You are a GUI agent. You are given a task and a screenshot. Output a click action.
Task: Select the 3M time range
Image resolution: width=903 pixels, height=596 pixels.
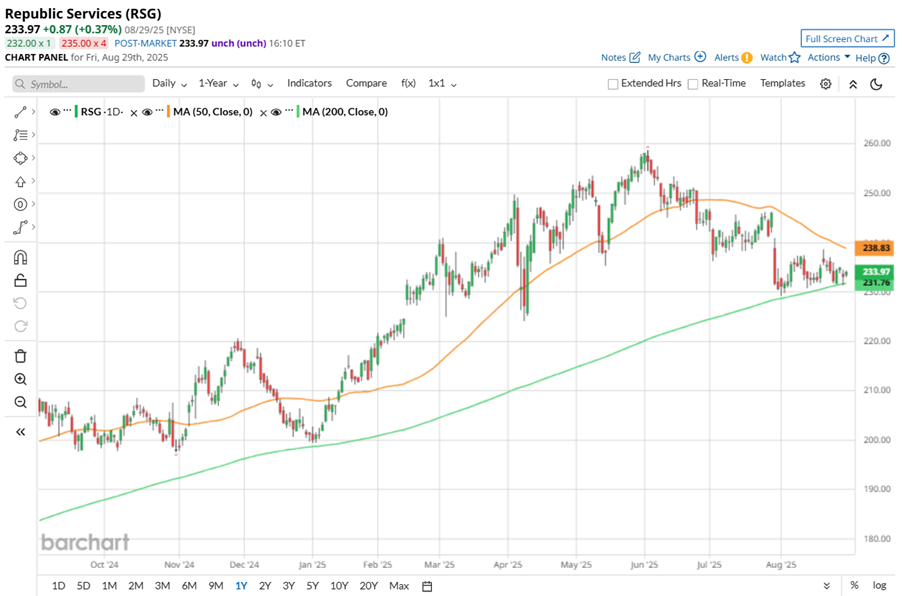(x=162, y=586)
